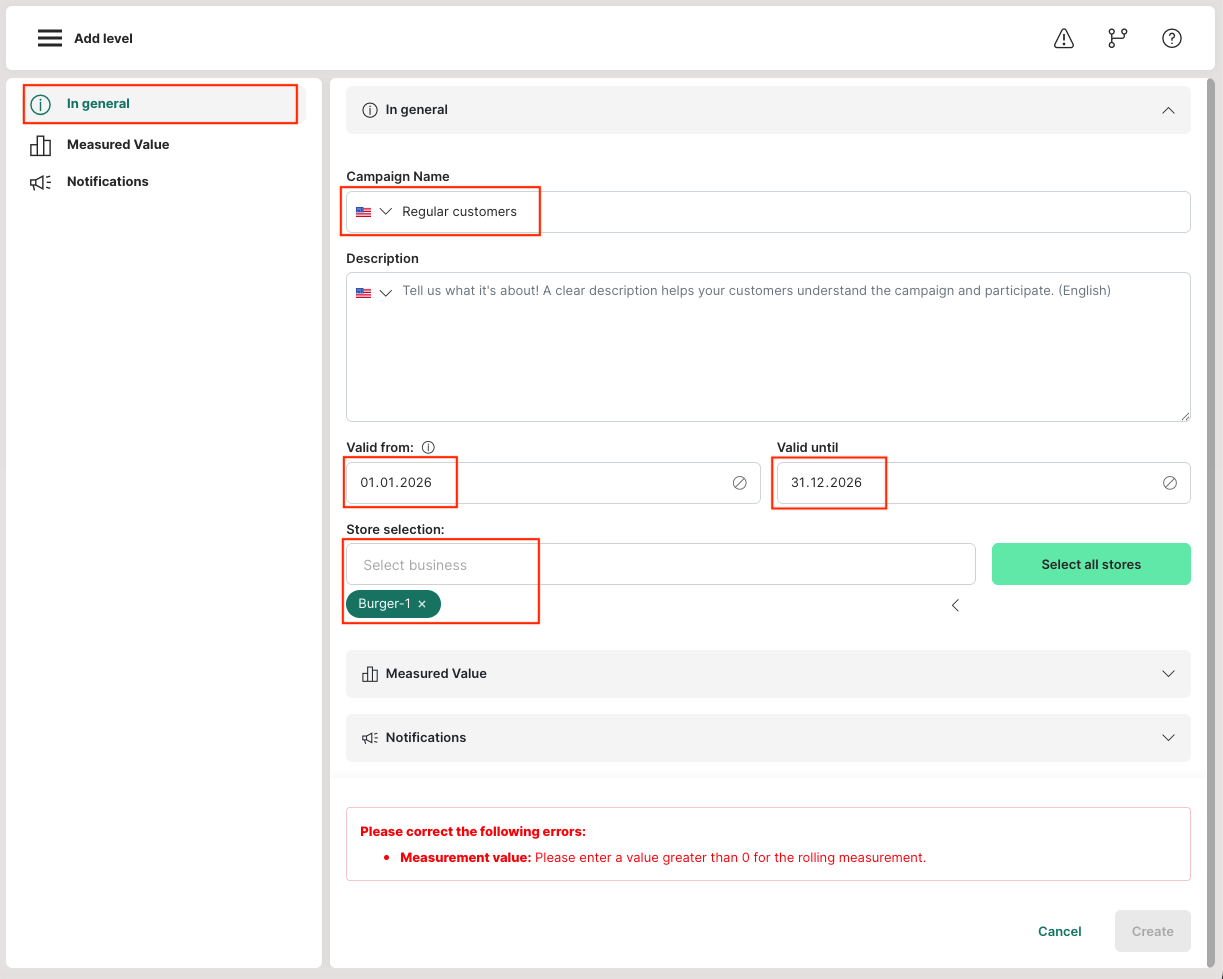The height and width of the screenshot is (979, 1223).
Task: Select In general in sidebar
Action: tap(98, 104)
